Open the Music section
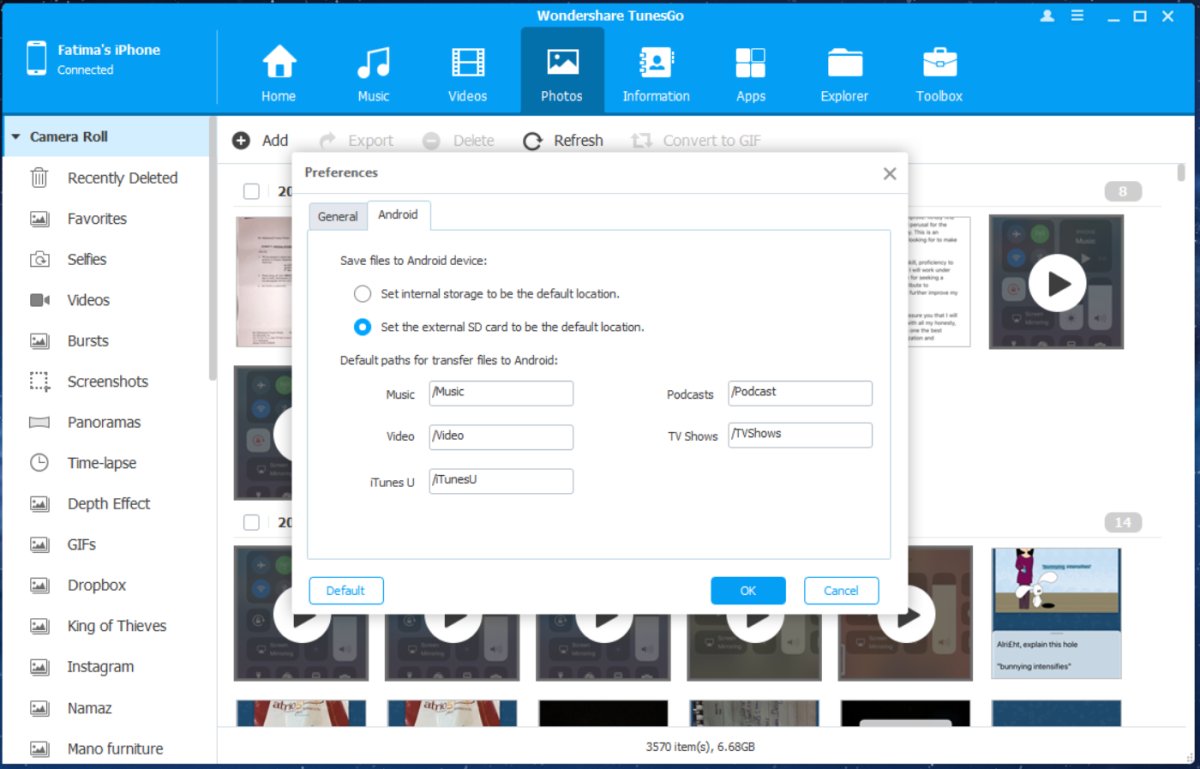 coord(373,73)
